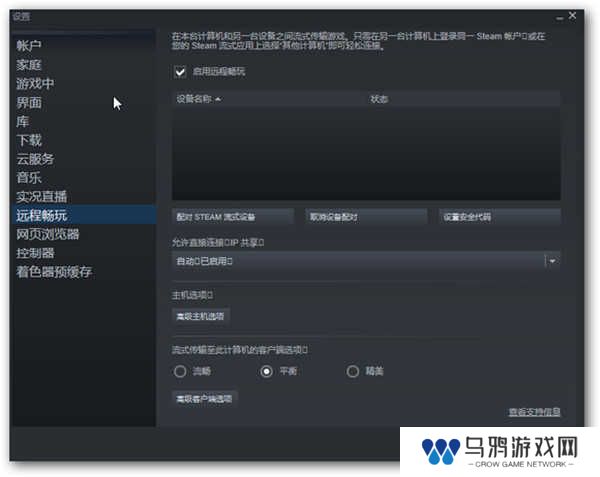
Task: Select the 流畅 radio option
Action: pos(180,371)
